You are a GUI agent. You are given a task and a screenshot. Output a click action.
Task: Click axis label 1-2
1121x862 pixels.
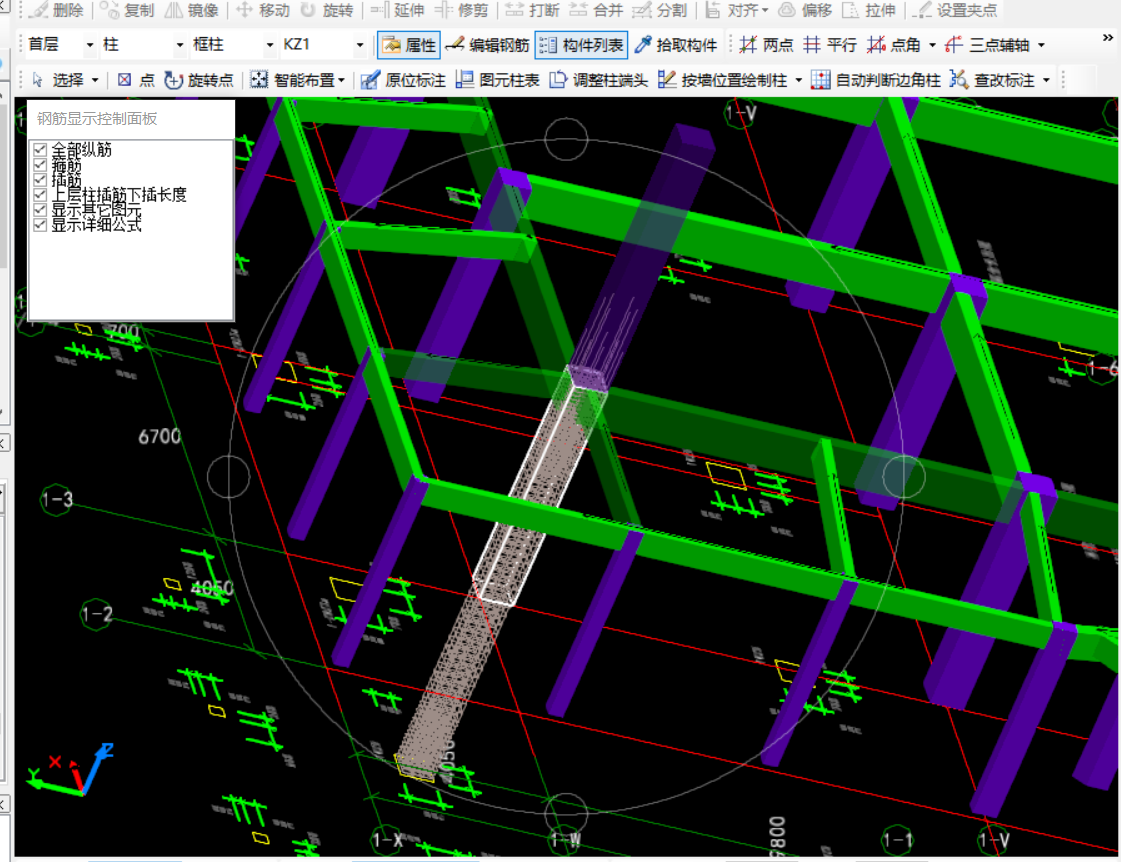[97, 614]
